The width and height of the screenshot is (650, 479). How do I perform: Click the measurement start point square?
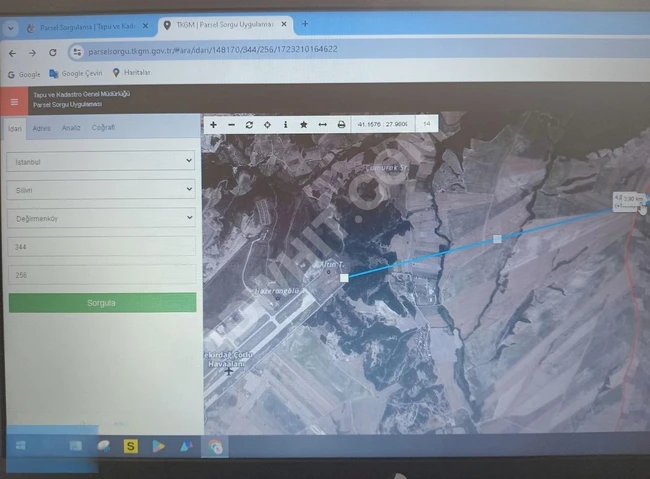pos(344,278)
